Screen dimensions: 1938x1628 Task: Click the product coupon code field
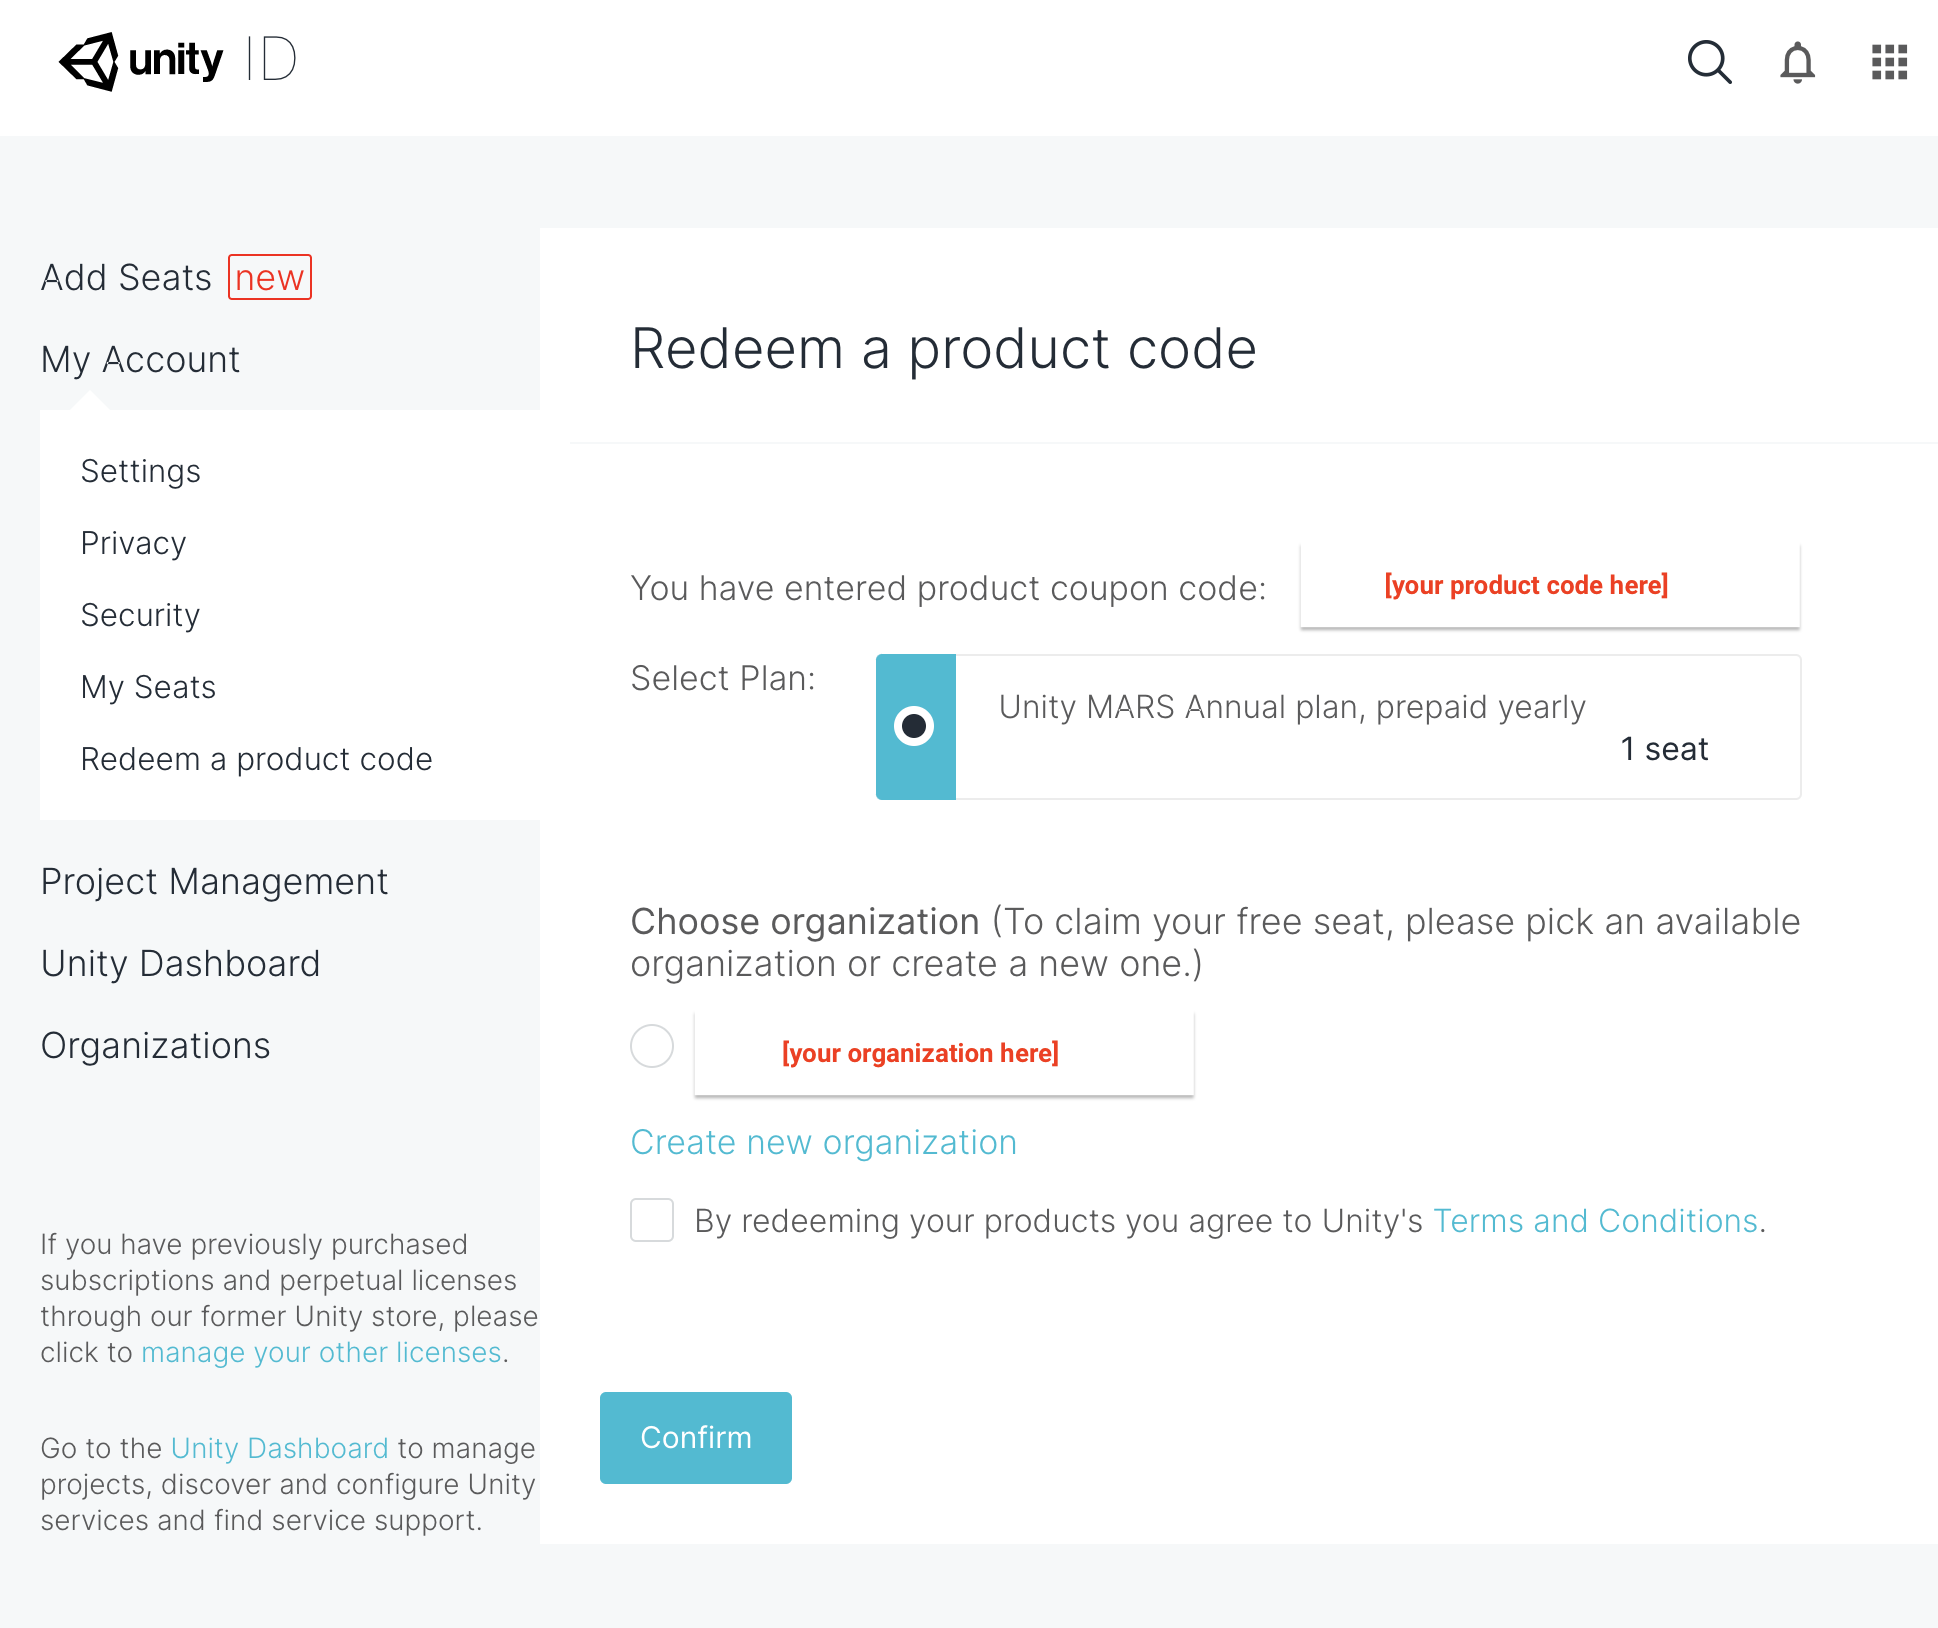pos(1550,586)
